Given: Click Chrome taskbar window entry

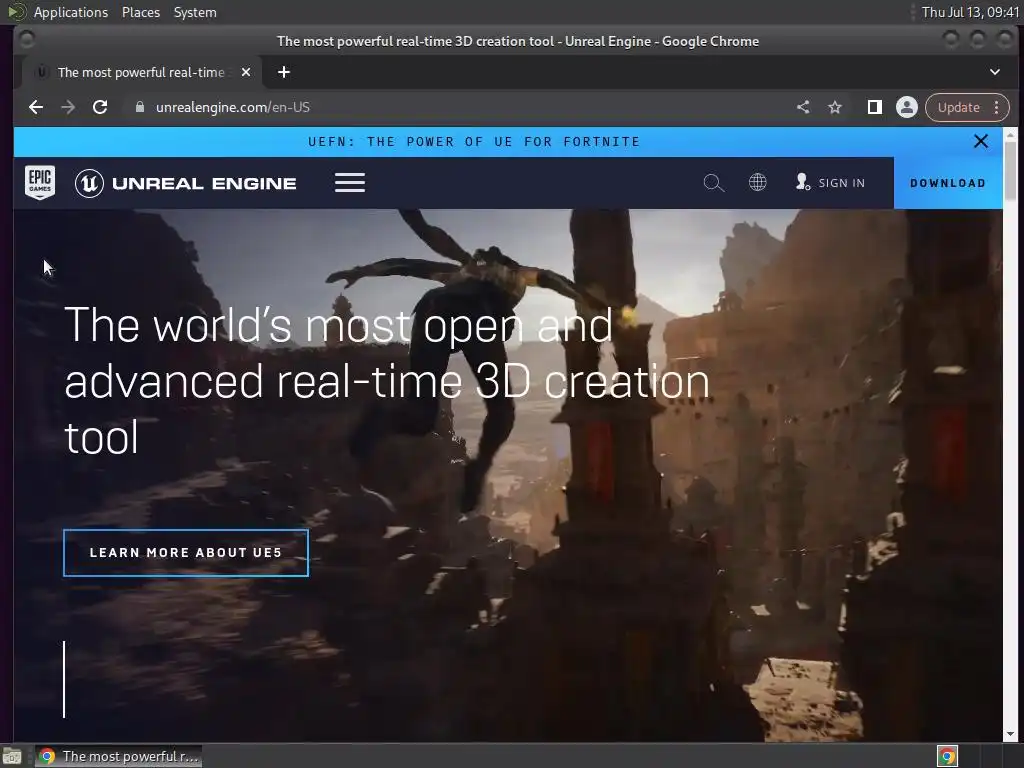Looking at the screenshot, I should click(x=118, y=756).
